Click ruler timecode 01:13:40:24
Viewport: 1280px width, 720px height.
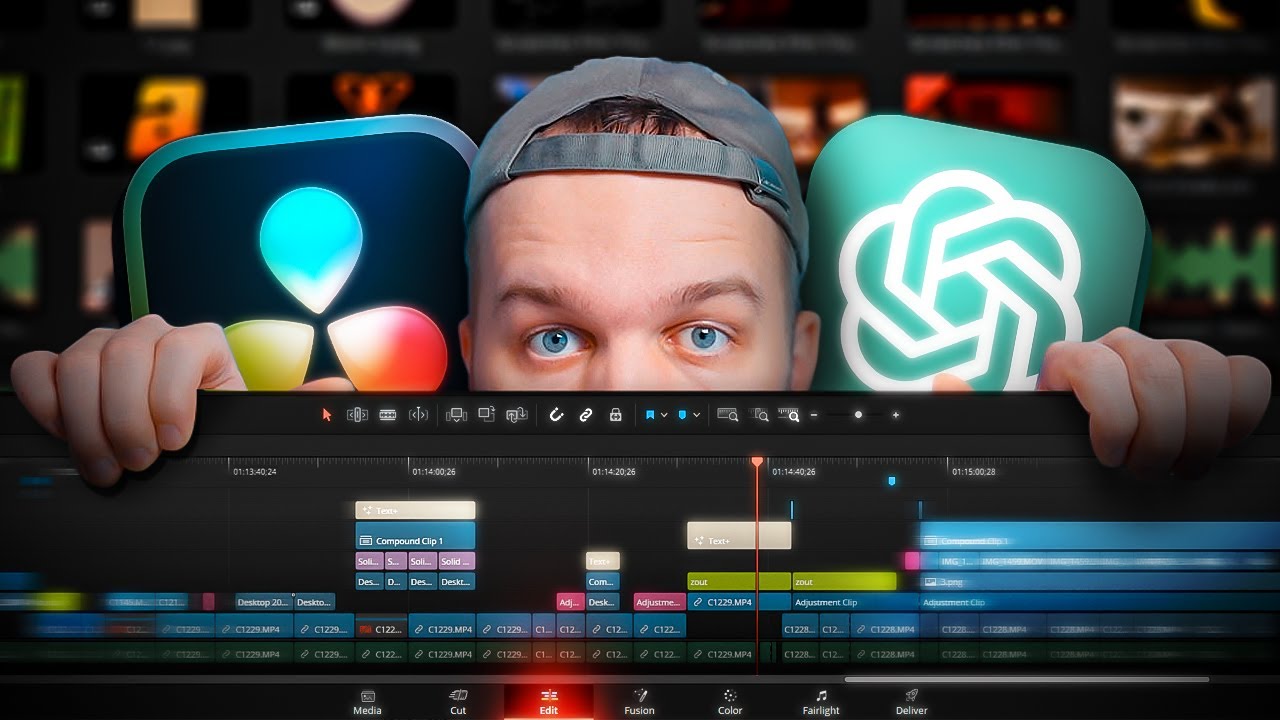point(255,471)
